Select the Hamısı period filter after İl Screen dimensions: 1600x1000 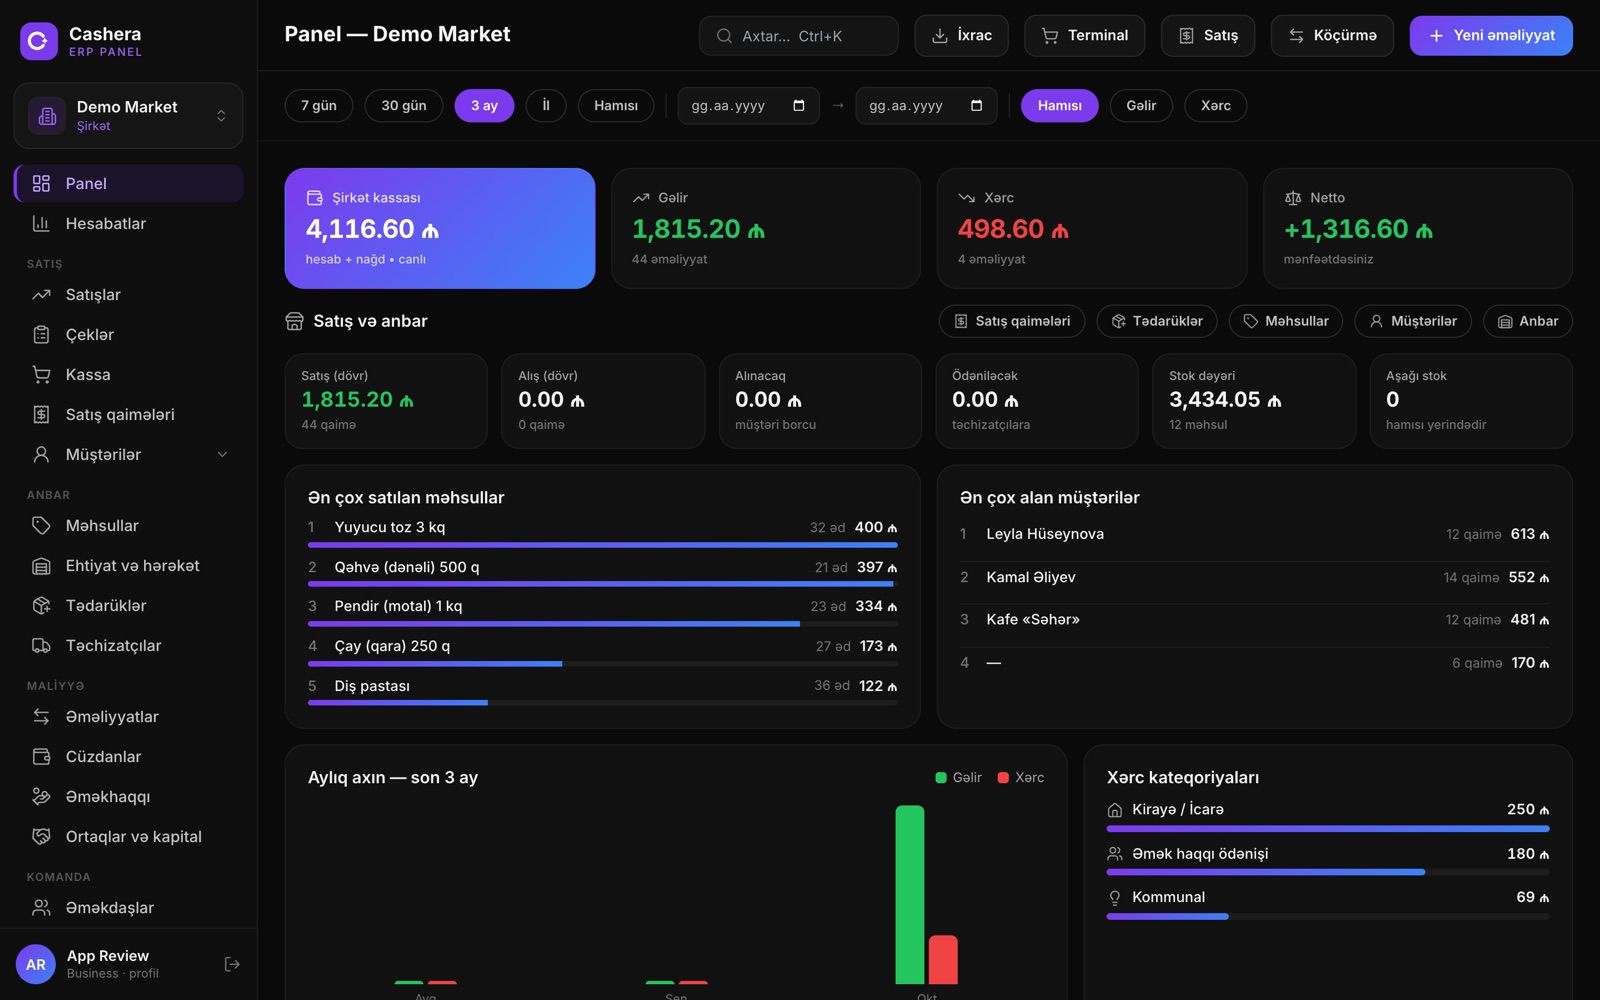[x=616, y=105]
